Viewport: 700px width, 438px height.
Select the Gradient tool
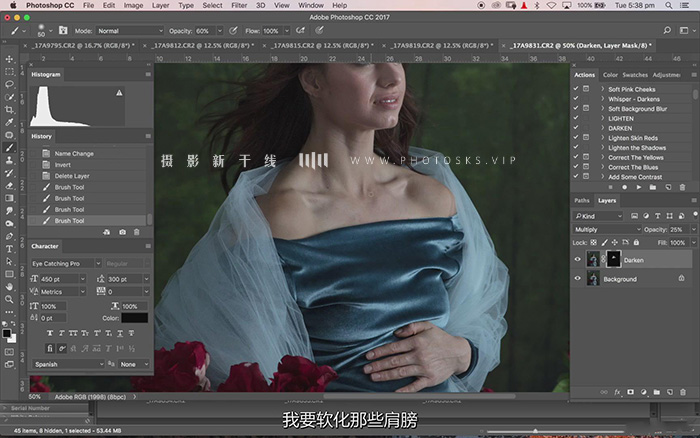click(x=9, y=198)
